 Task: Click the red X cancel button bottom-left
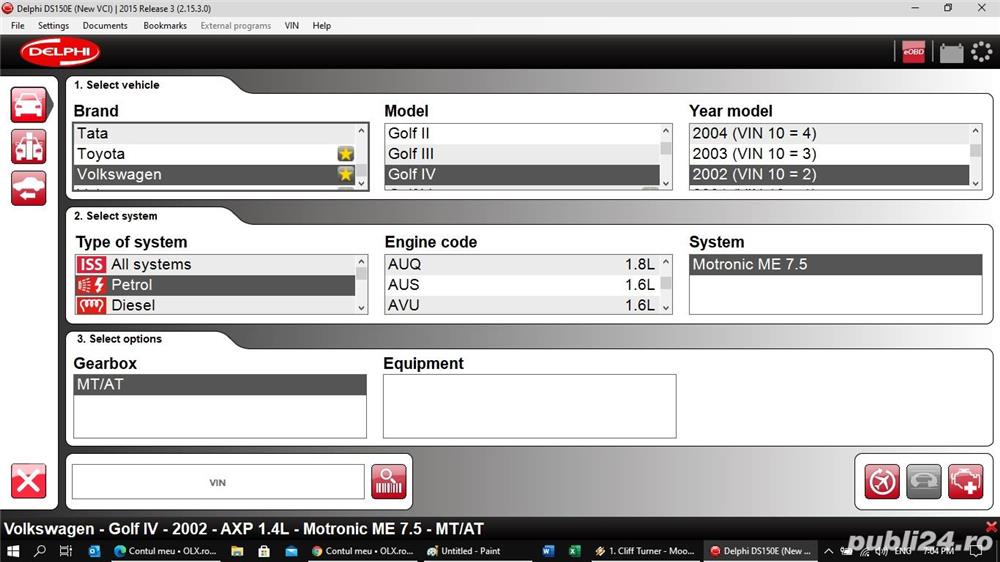click(28, 481)
